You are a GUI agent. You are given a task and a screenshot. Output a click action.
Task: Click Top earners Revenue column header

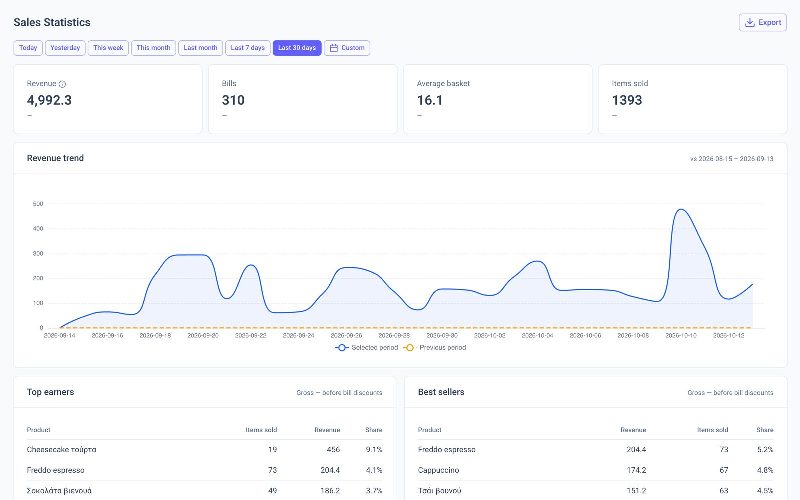(327, 430)
